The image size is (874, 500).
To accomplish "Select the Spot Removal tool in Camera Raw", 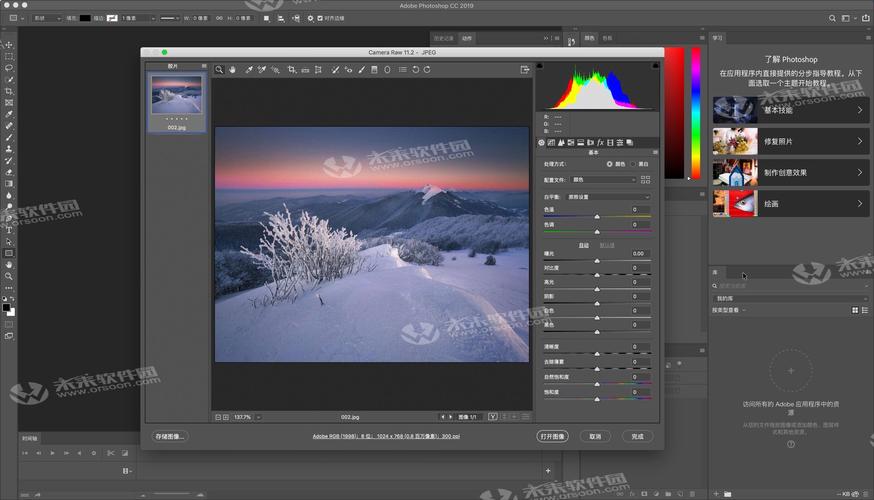I will pos(335,70).
